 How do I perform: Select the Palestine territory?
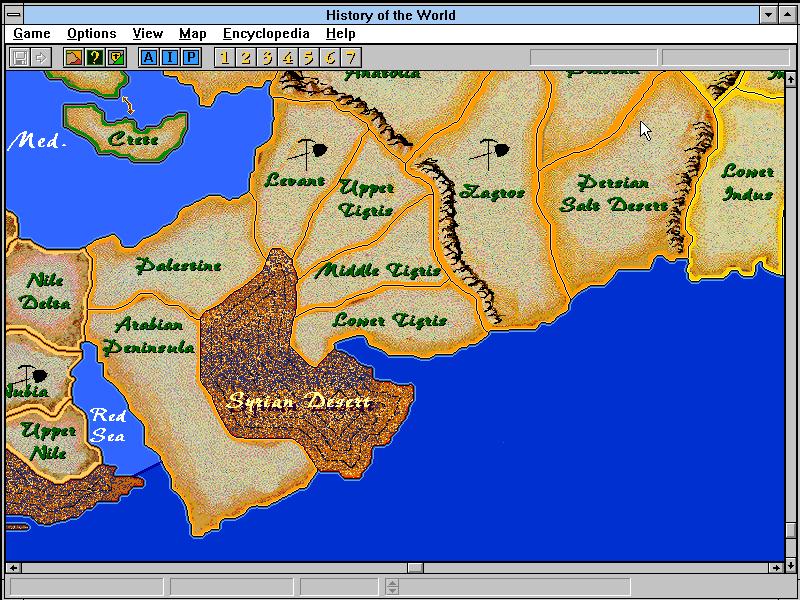[179, 265]
